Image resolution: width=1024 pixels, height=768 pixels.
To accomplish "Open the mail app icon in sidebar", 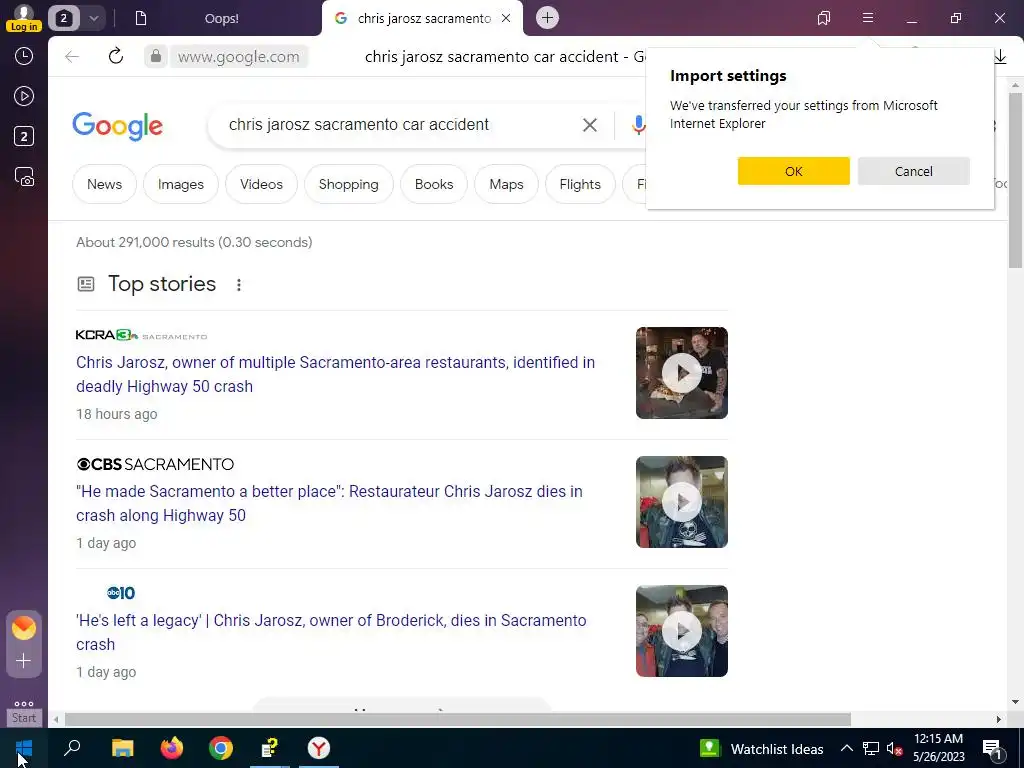I will [x=24, y=628].
